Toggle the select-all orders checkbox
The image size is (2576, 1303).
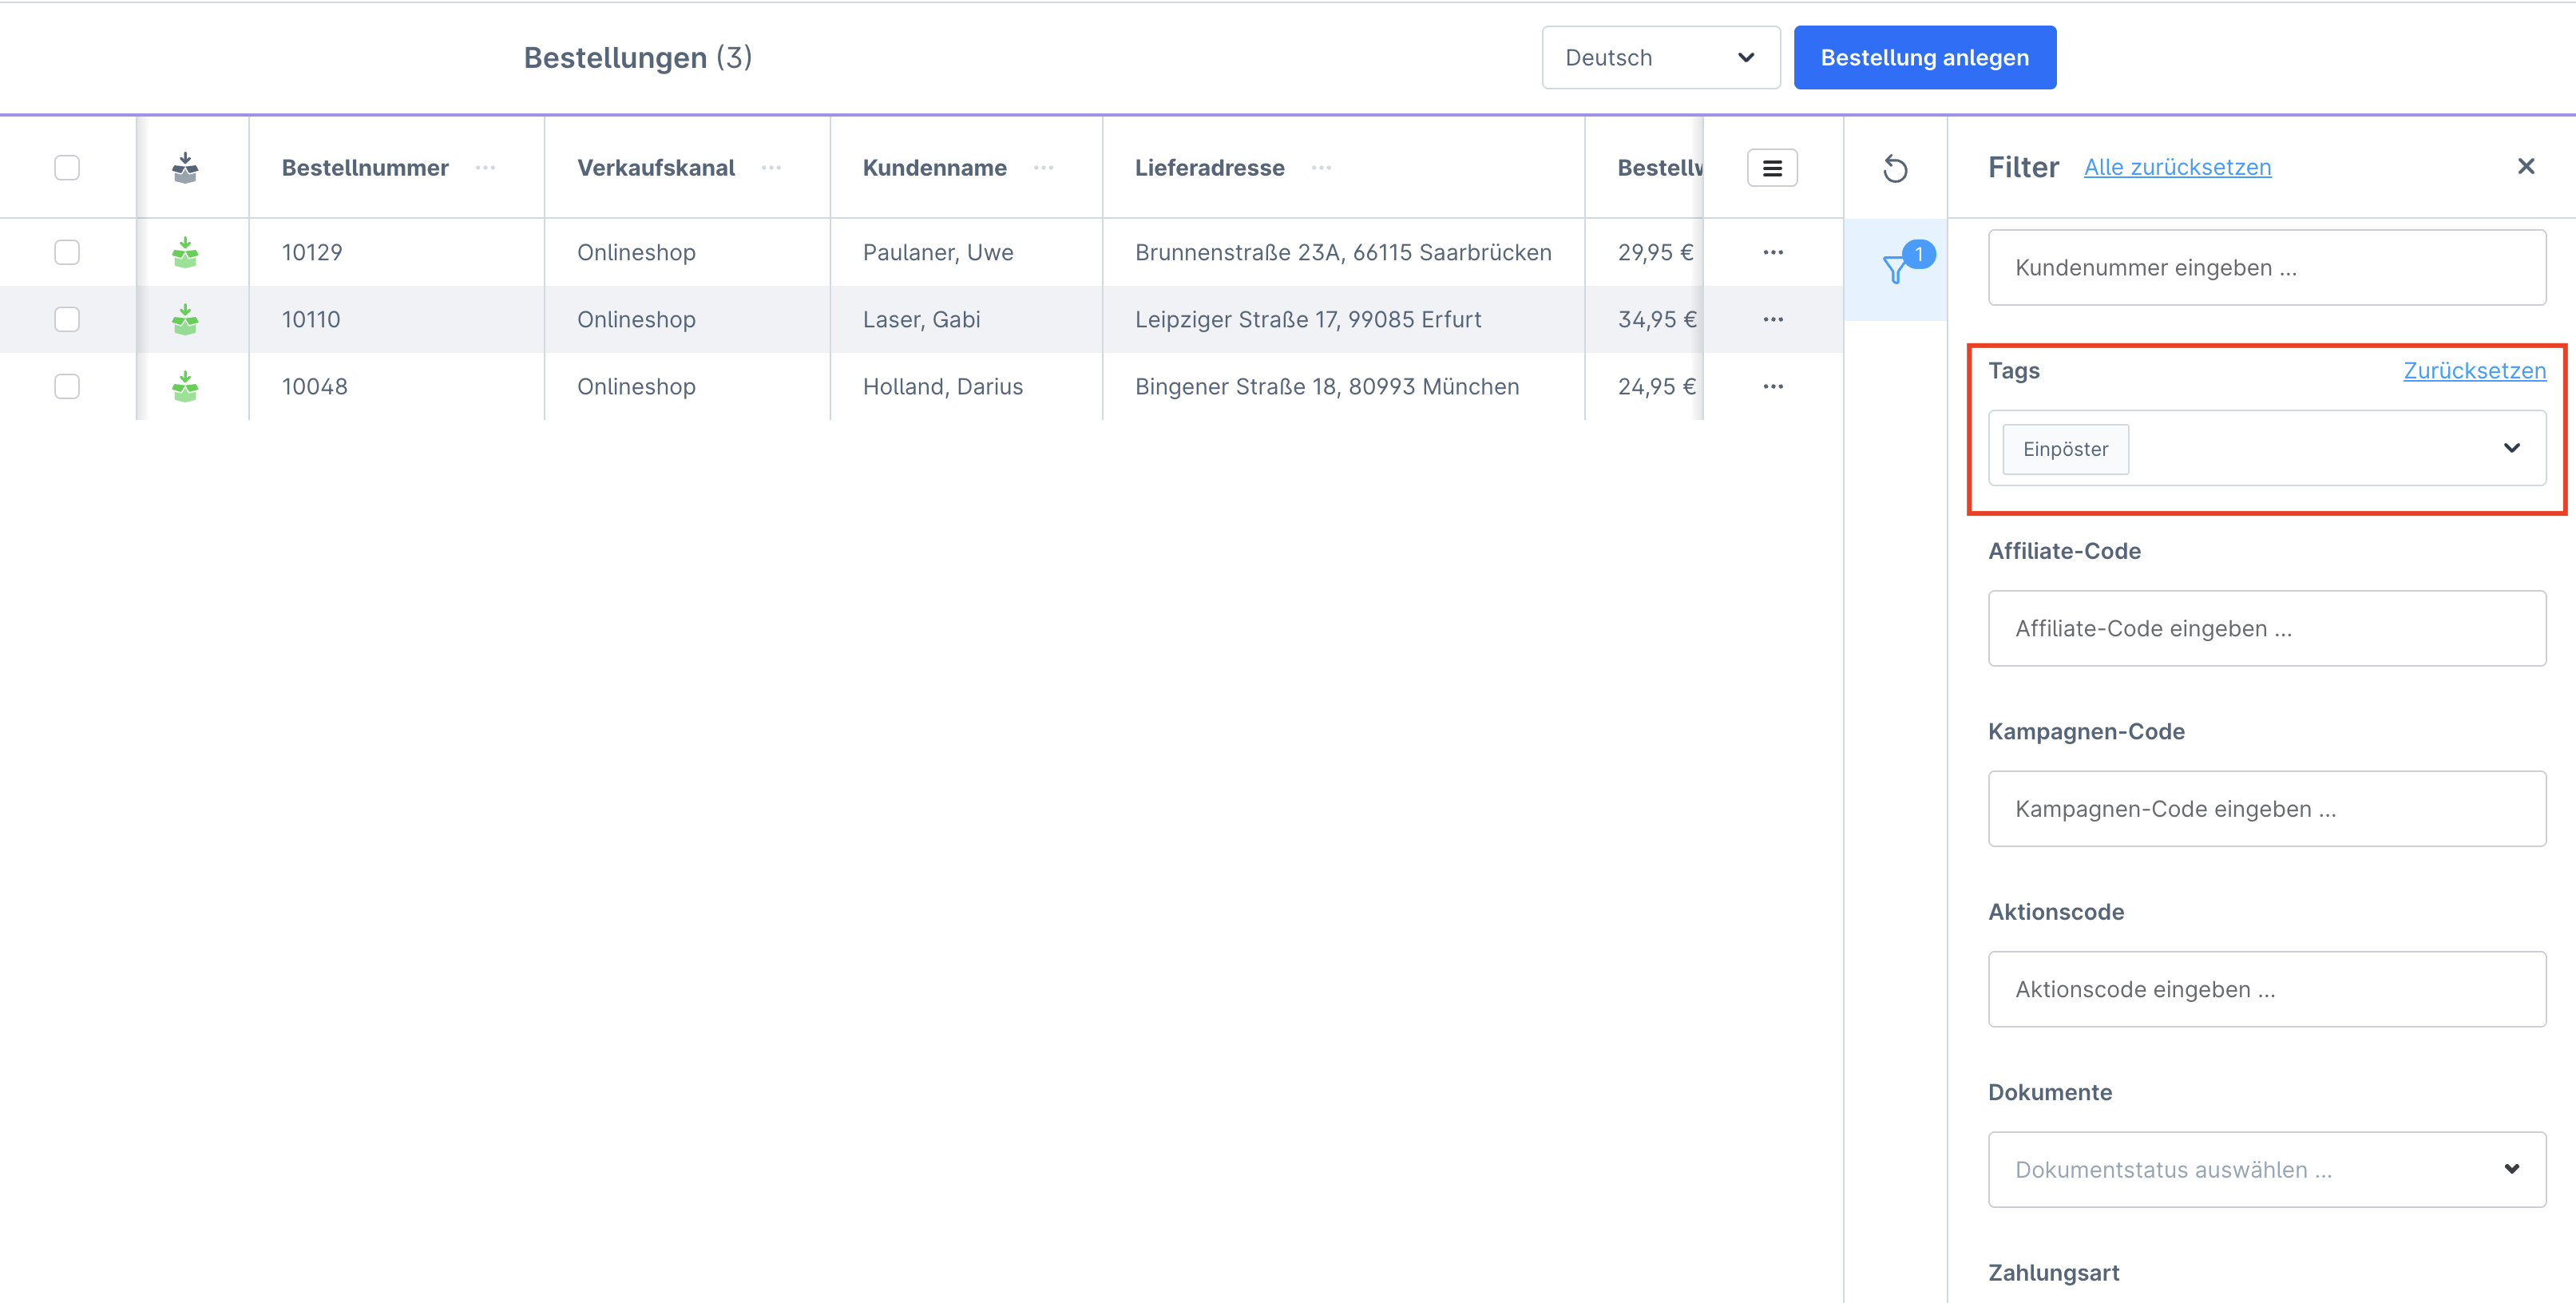click(x=67, y=168)
